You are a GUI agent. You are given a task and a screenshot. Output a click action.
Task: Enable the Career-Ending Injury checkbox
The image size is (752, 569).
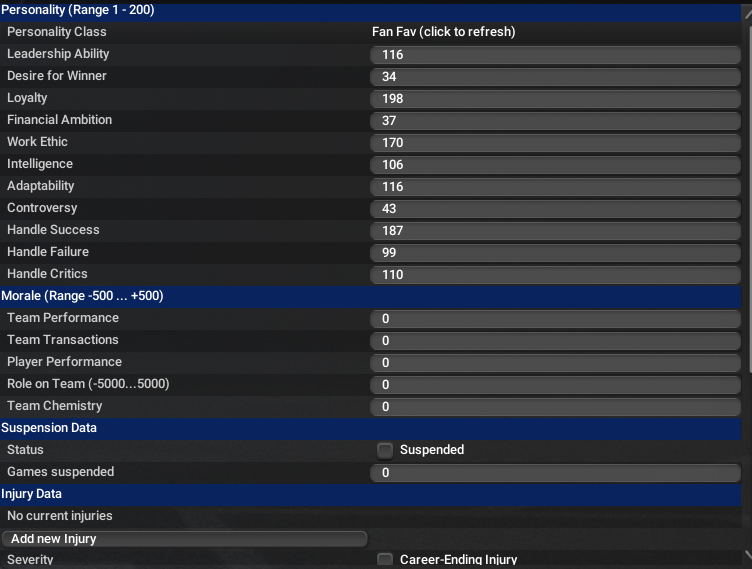[385, 560]
